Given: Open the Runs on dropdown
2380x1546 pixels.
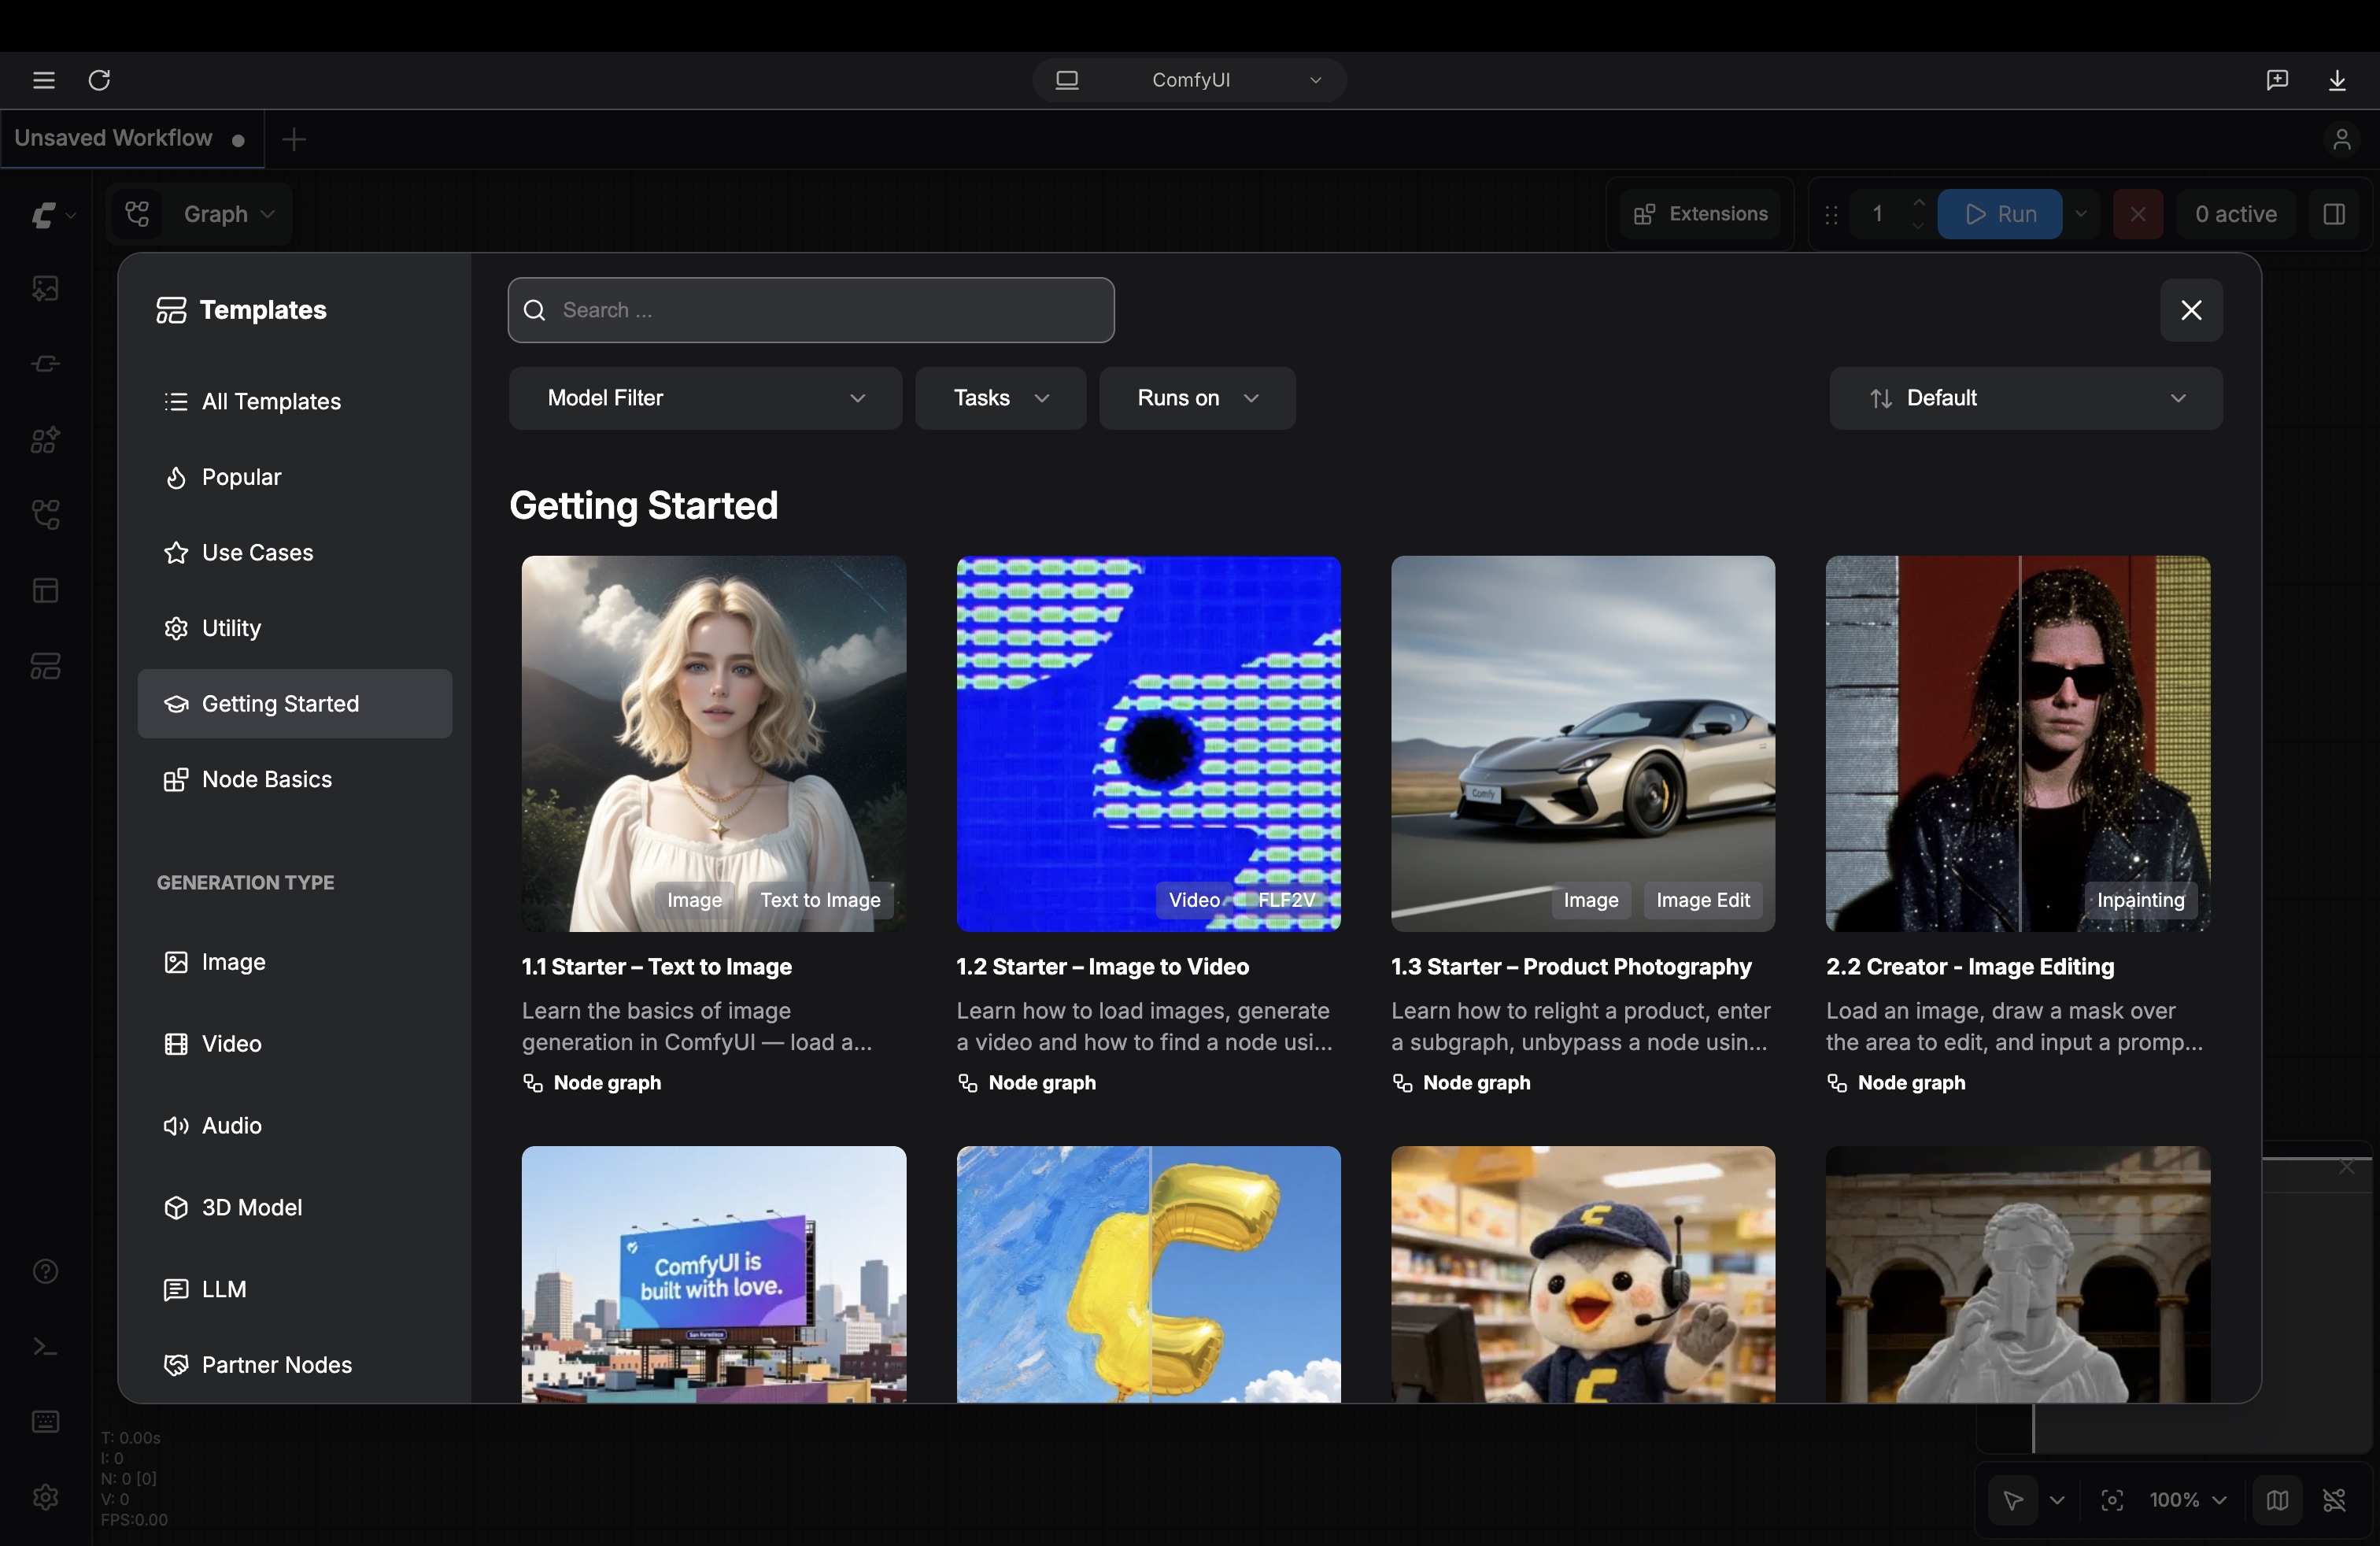Looking at the screenshot, I should point(1197,398).
